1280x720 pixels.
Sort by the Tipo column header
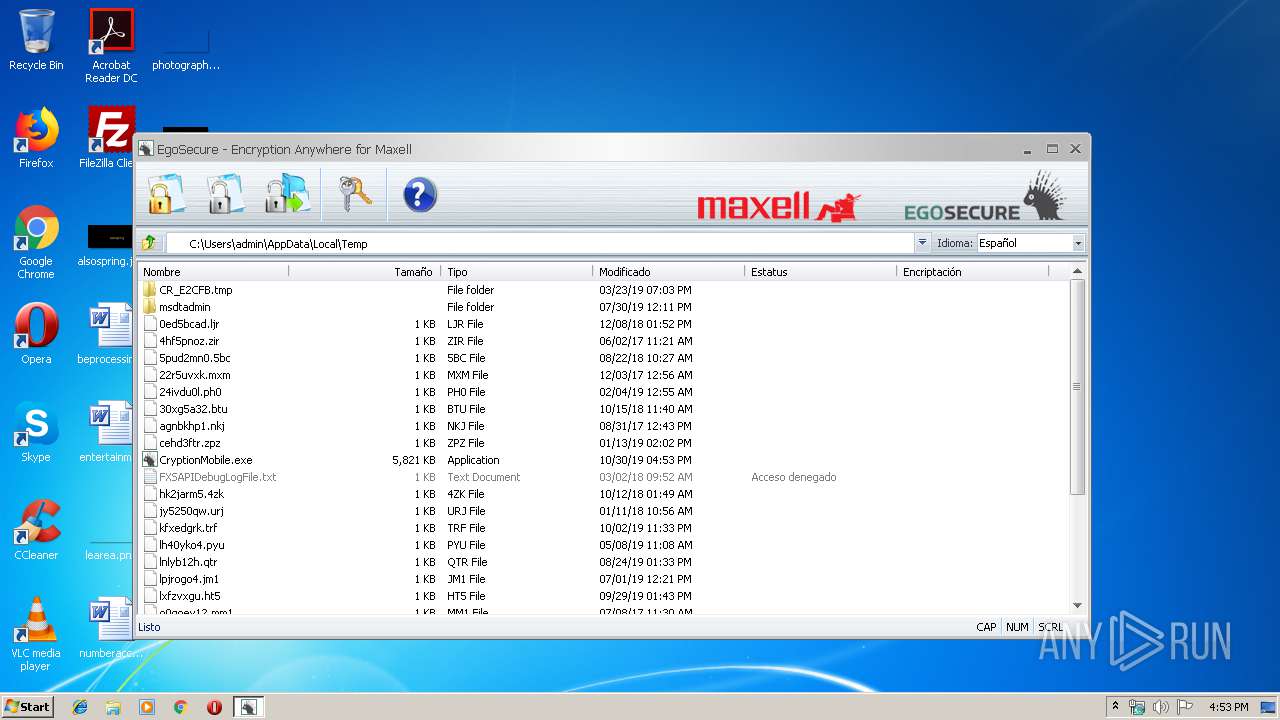coord(517,272)
